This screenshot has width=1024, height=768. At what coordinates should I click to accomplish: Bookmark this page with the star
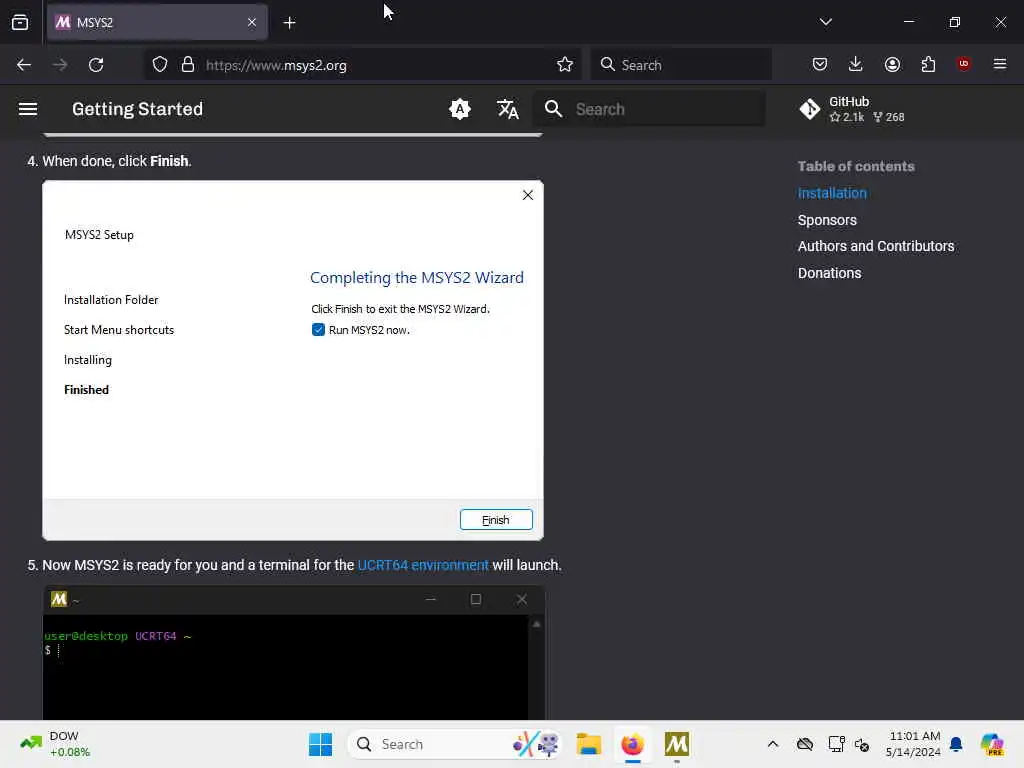[565, 65]
